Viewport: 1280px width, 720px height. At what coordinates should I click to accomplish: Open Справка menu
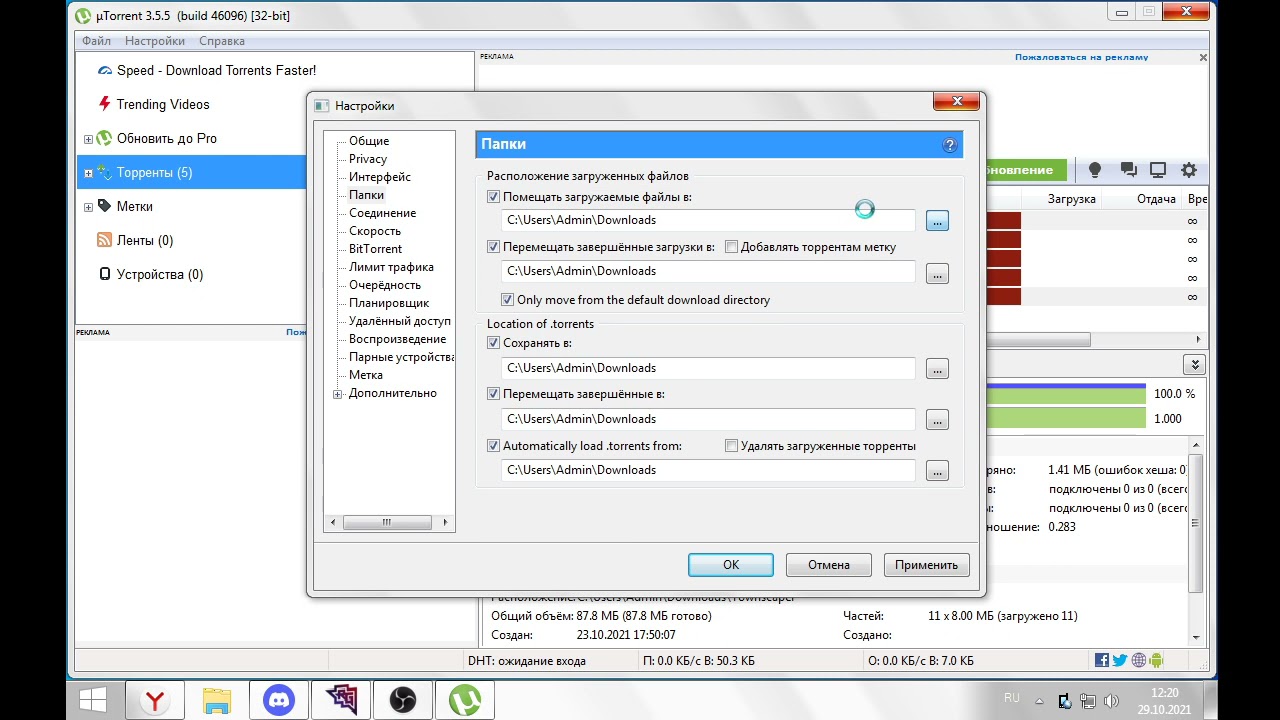(222, 41)
